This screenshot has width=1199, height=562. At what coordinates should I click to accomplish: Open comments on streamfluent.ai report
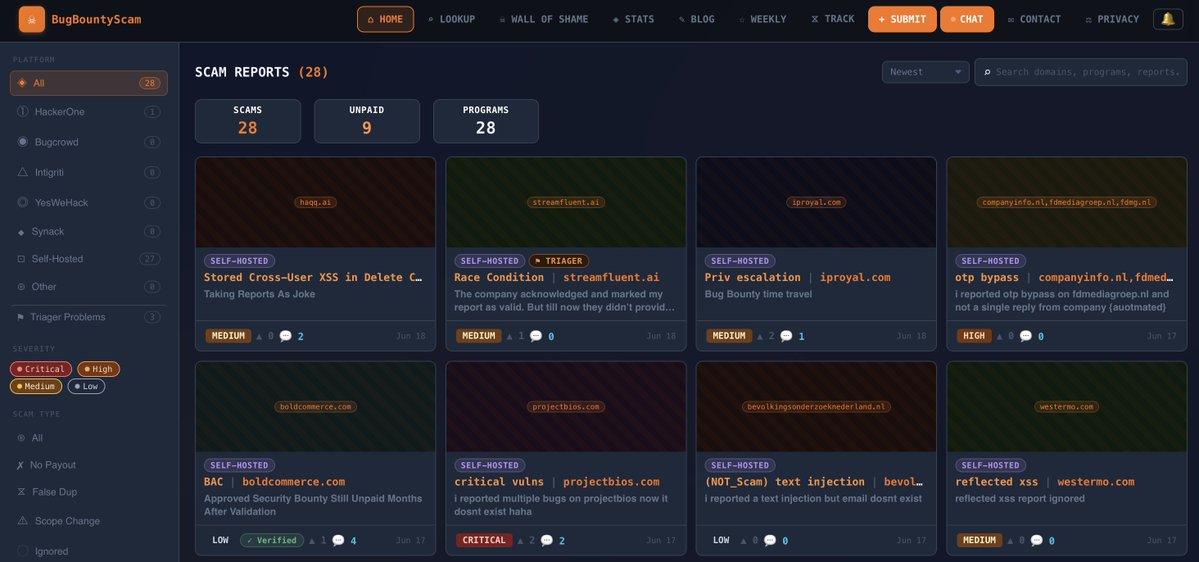click(542, 336)
